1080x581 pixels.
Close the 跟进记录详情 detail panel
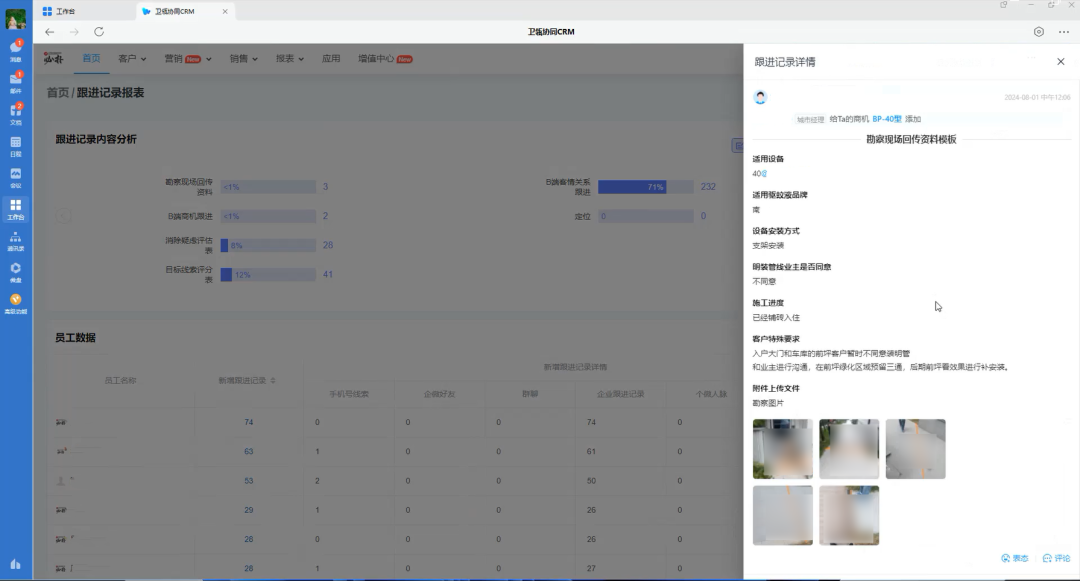tap(1061, 62)
